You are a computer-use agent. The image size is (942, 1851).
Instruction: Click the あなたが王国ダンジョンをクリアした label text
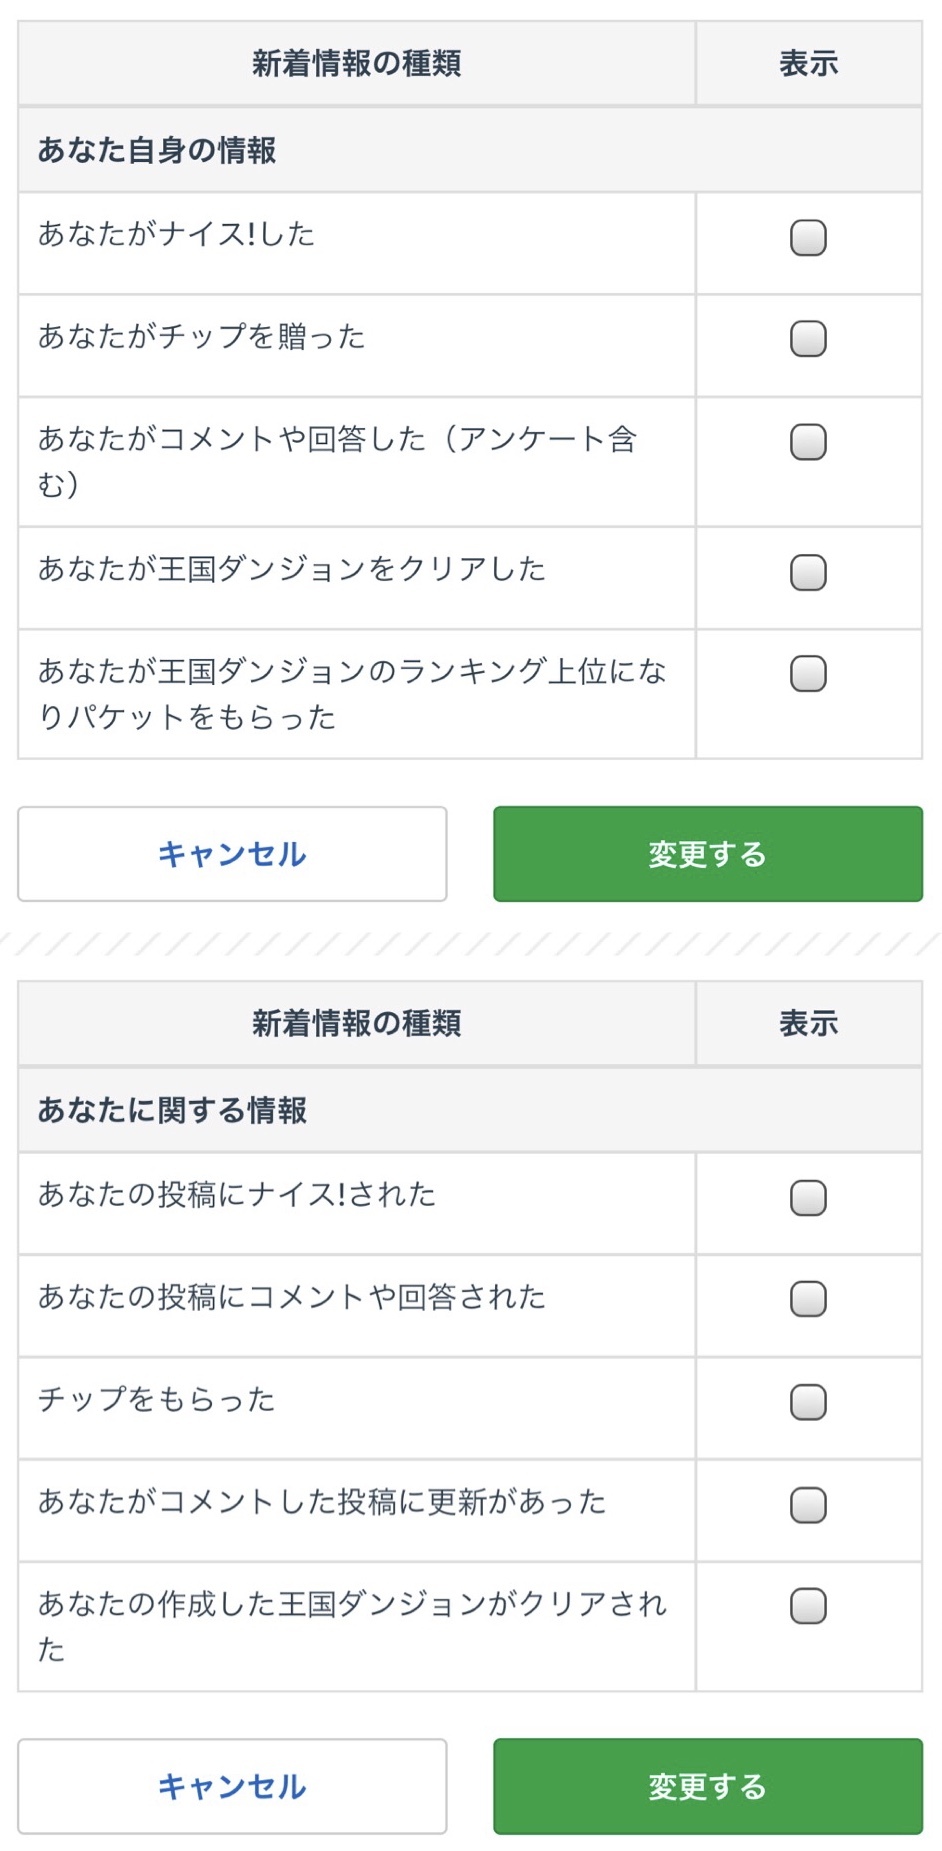292,569
